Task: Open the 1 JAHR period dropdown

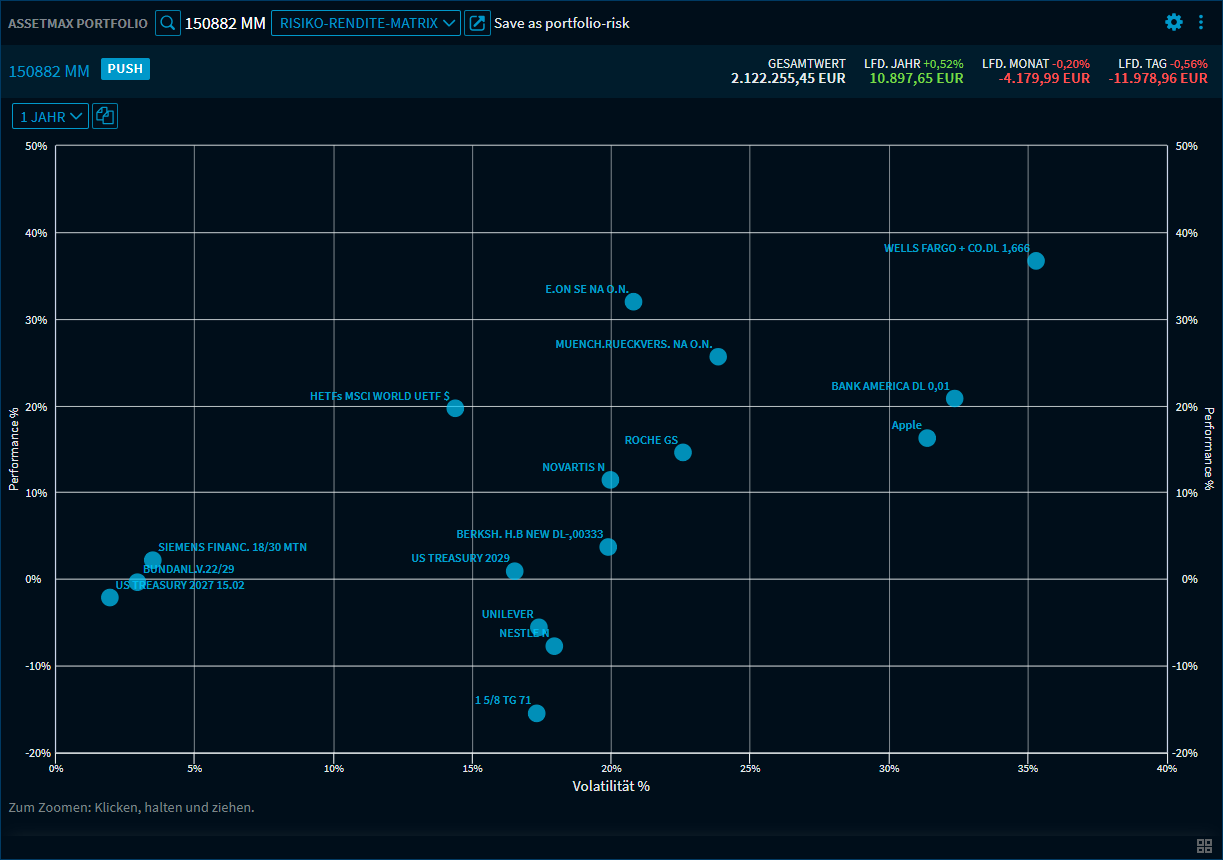Action: [50, 117]
